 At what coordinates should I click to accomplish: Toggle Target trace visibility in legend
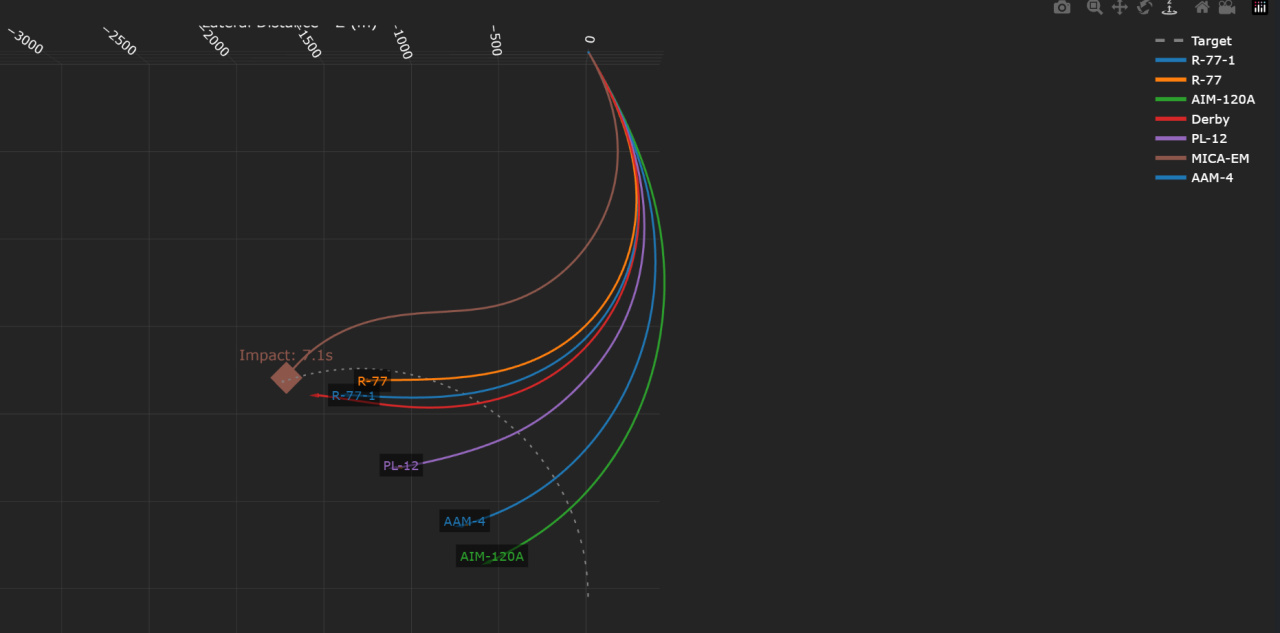(1211, 41)
